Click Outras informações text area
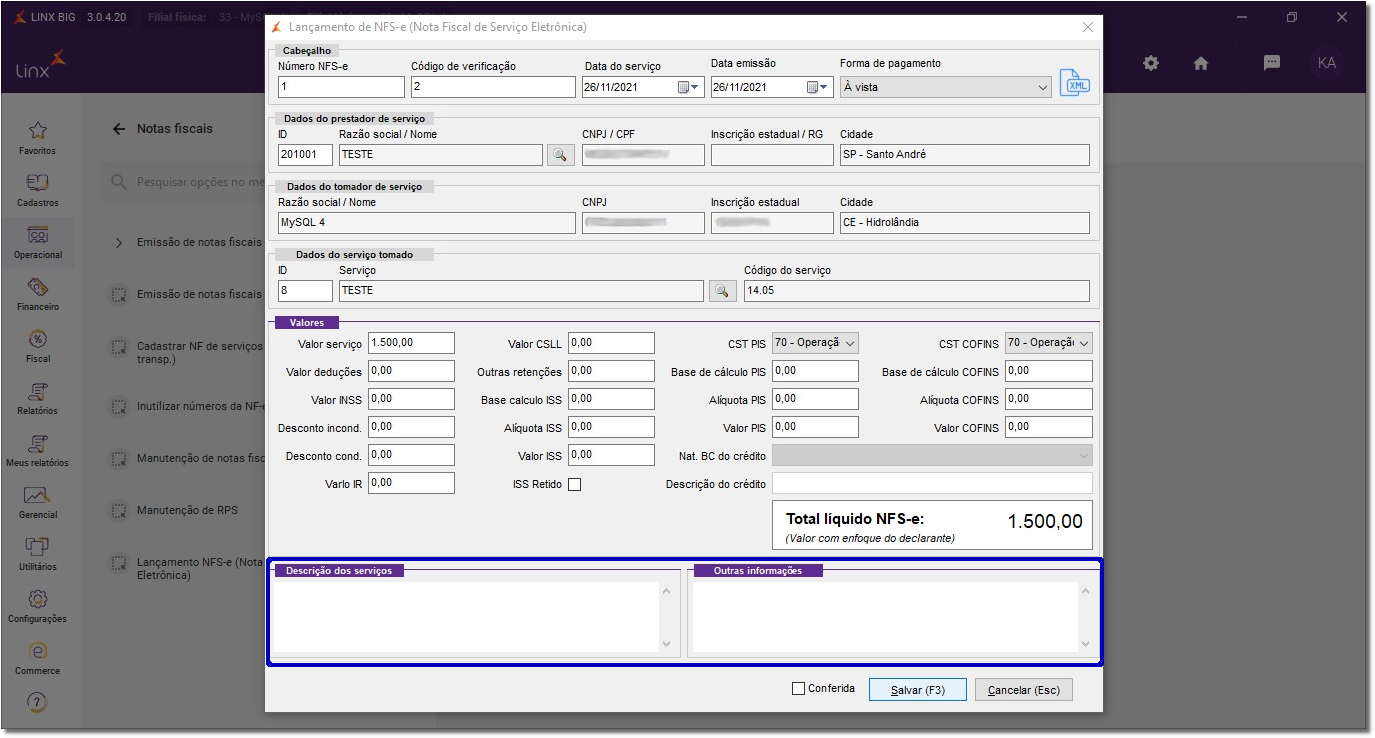This screenshot has width=1375, height=738. tap(884, 617)
